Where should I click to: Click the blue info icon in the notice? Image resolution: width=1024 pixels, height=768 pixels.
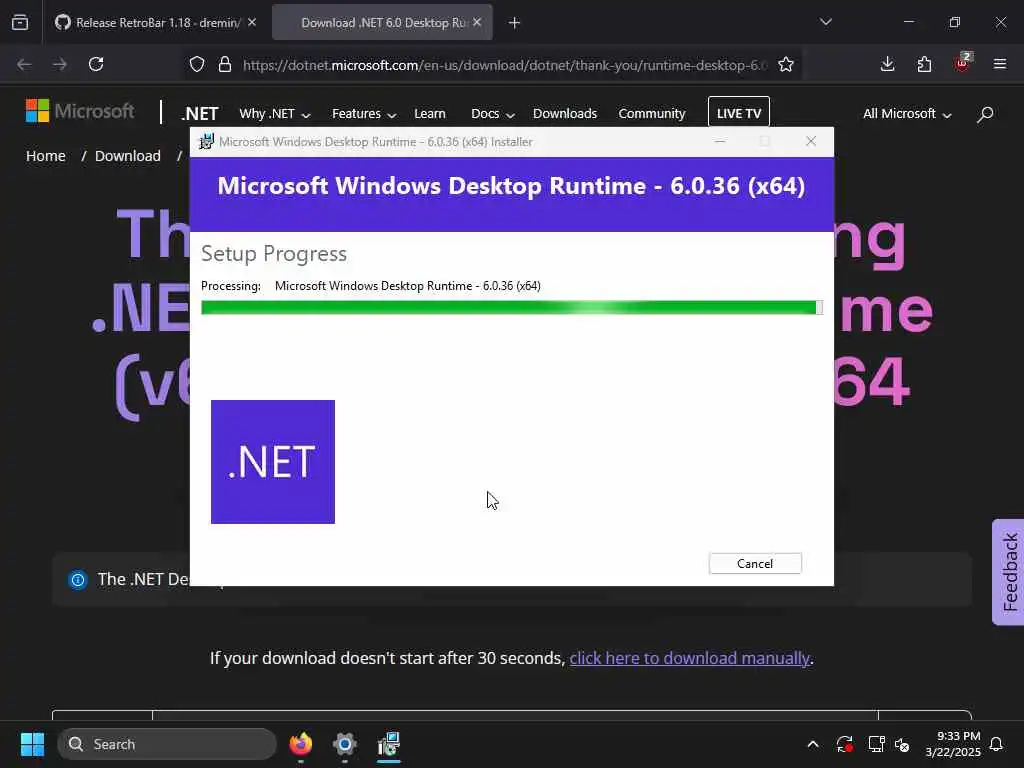pos(78,579)
